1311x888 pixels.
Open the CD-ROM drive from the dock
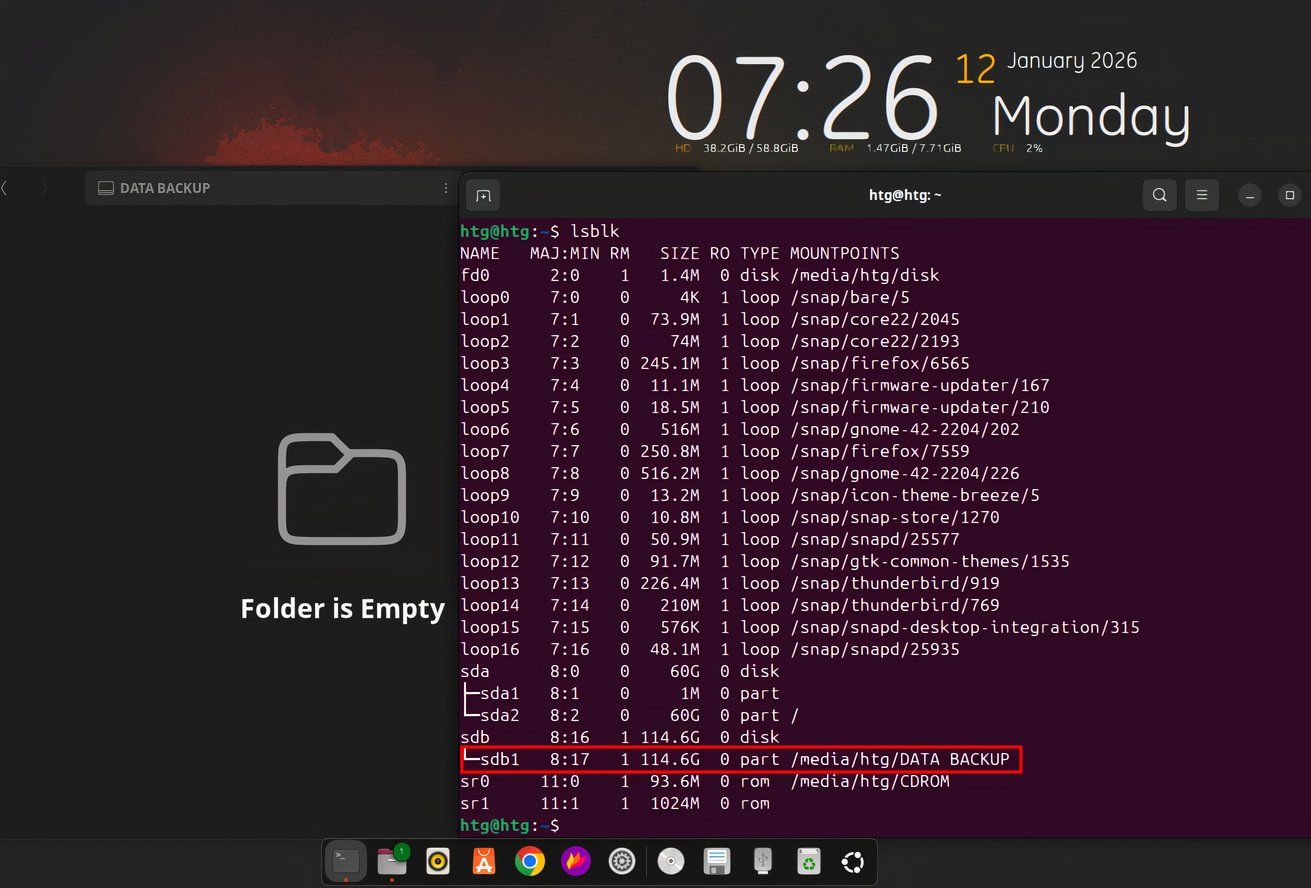[670, 861]
